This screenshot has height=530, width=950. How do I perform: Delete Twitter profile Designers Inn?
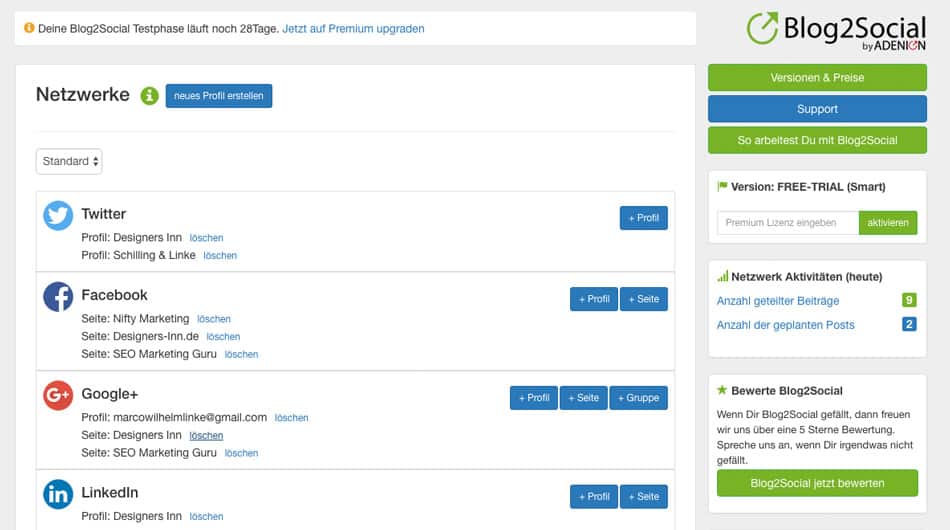[206, 238]
